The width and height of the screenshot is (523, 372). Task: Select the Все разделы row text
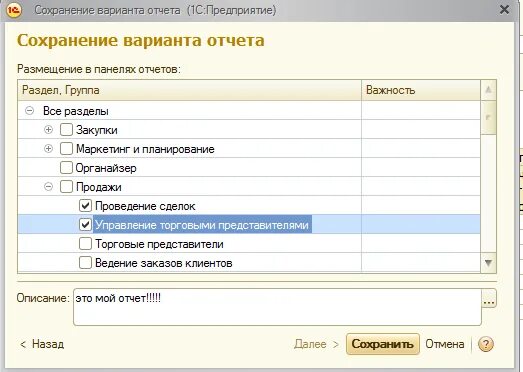point(76,111)
